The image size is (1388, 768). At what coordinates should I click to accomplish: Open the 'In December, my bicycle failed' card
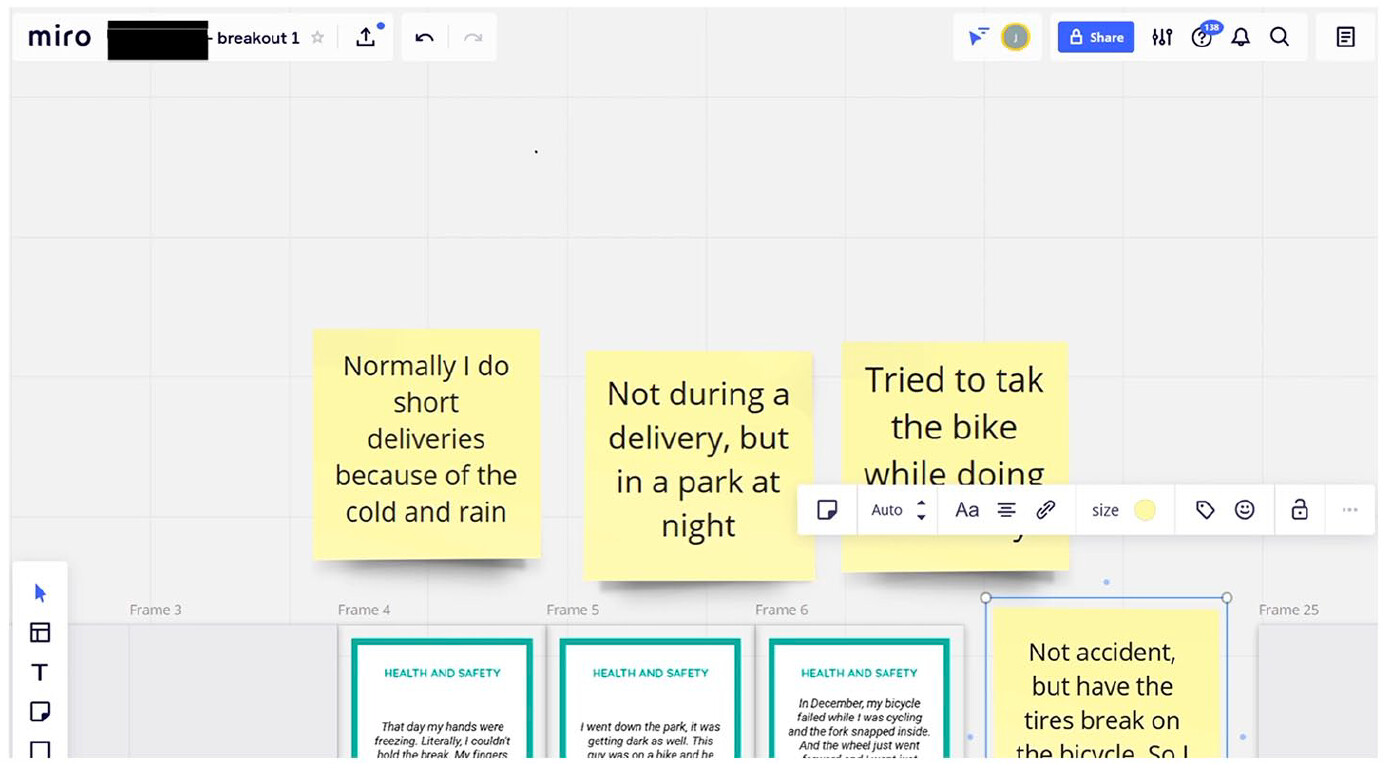[x=859, y=698]
